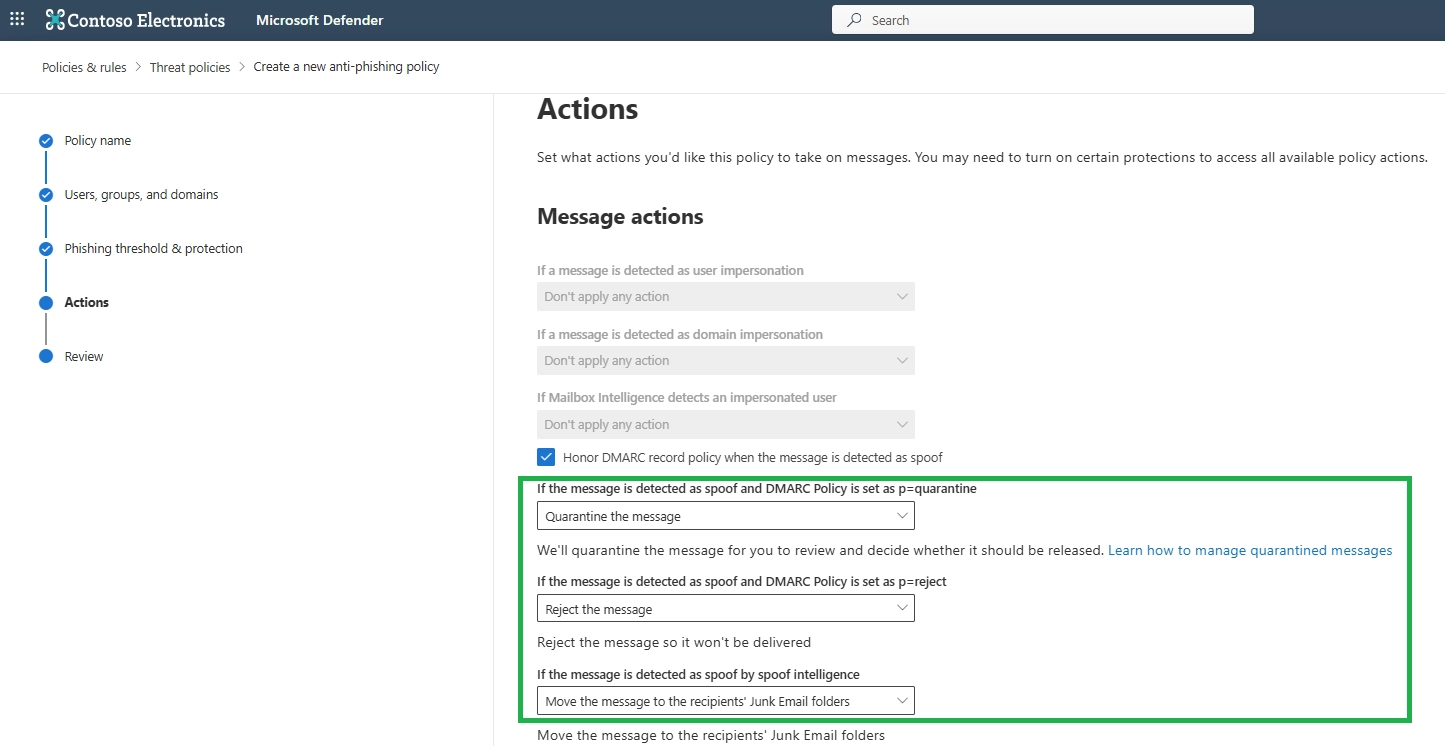
Task: Click the magnifier icon in the search bar
Action: (853, 19)
